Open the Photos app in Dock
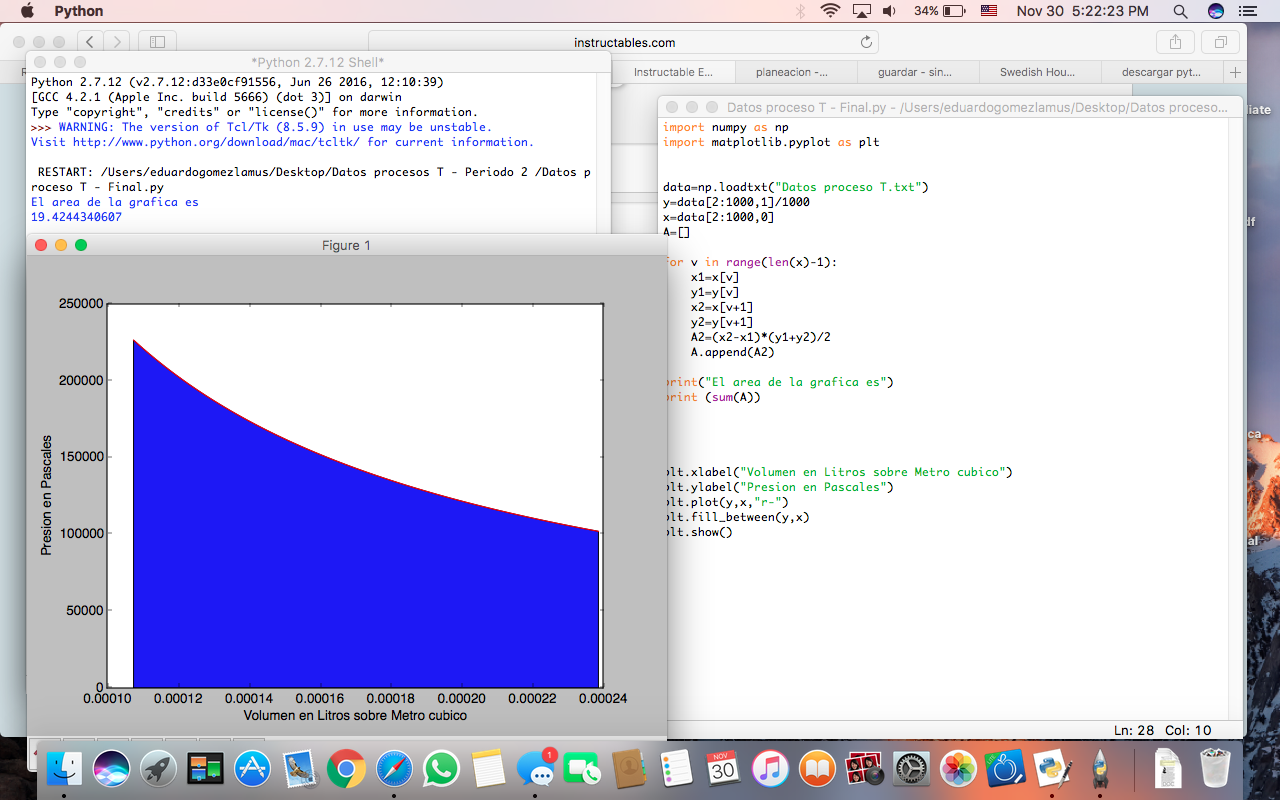 (958, 768)
